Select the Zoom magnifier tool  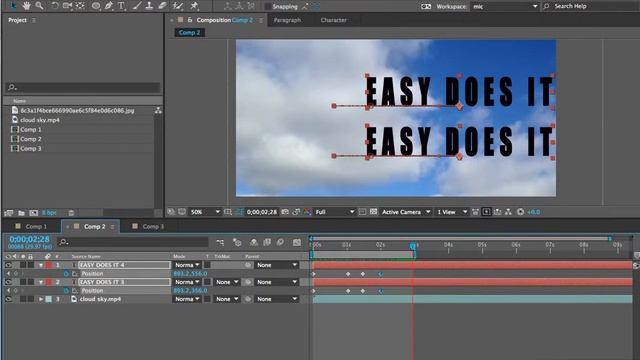click(x=39, y=6)
